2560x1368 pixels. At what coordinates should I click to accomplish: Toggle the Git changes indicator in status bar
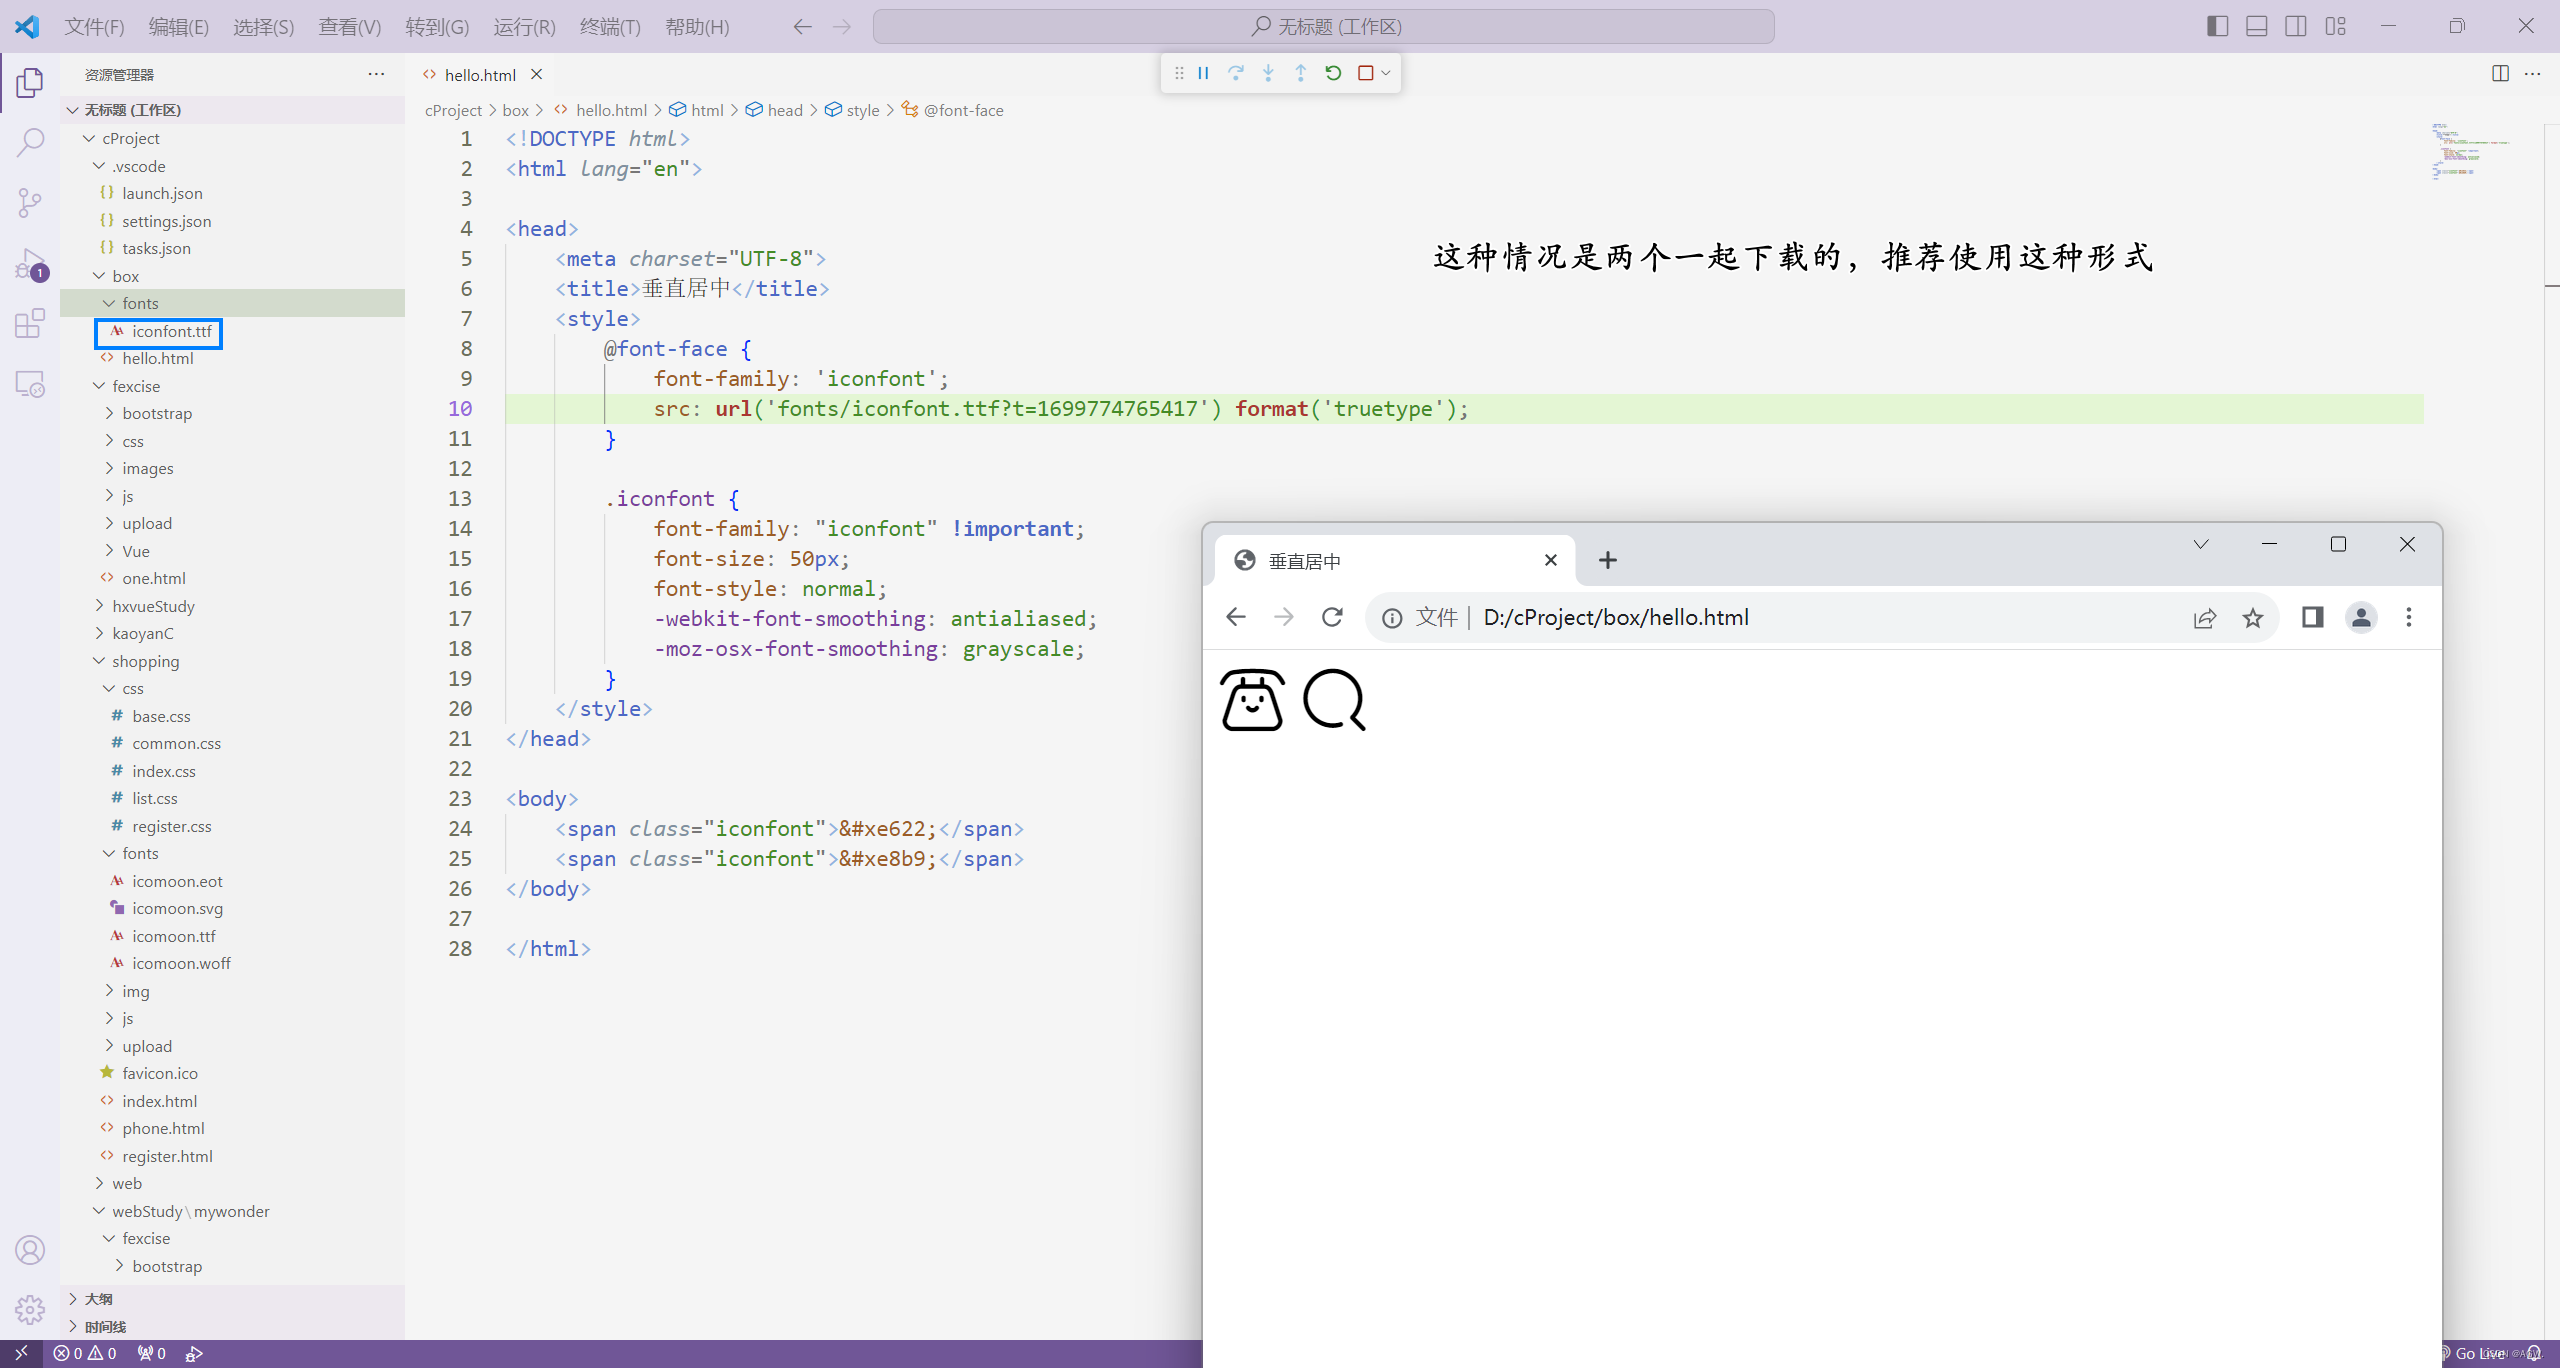149,1354
